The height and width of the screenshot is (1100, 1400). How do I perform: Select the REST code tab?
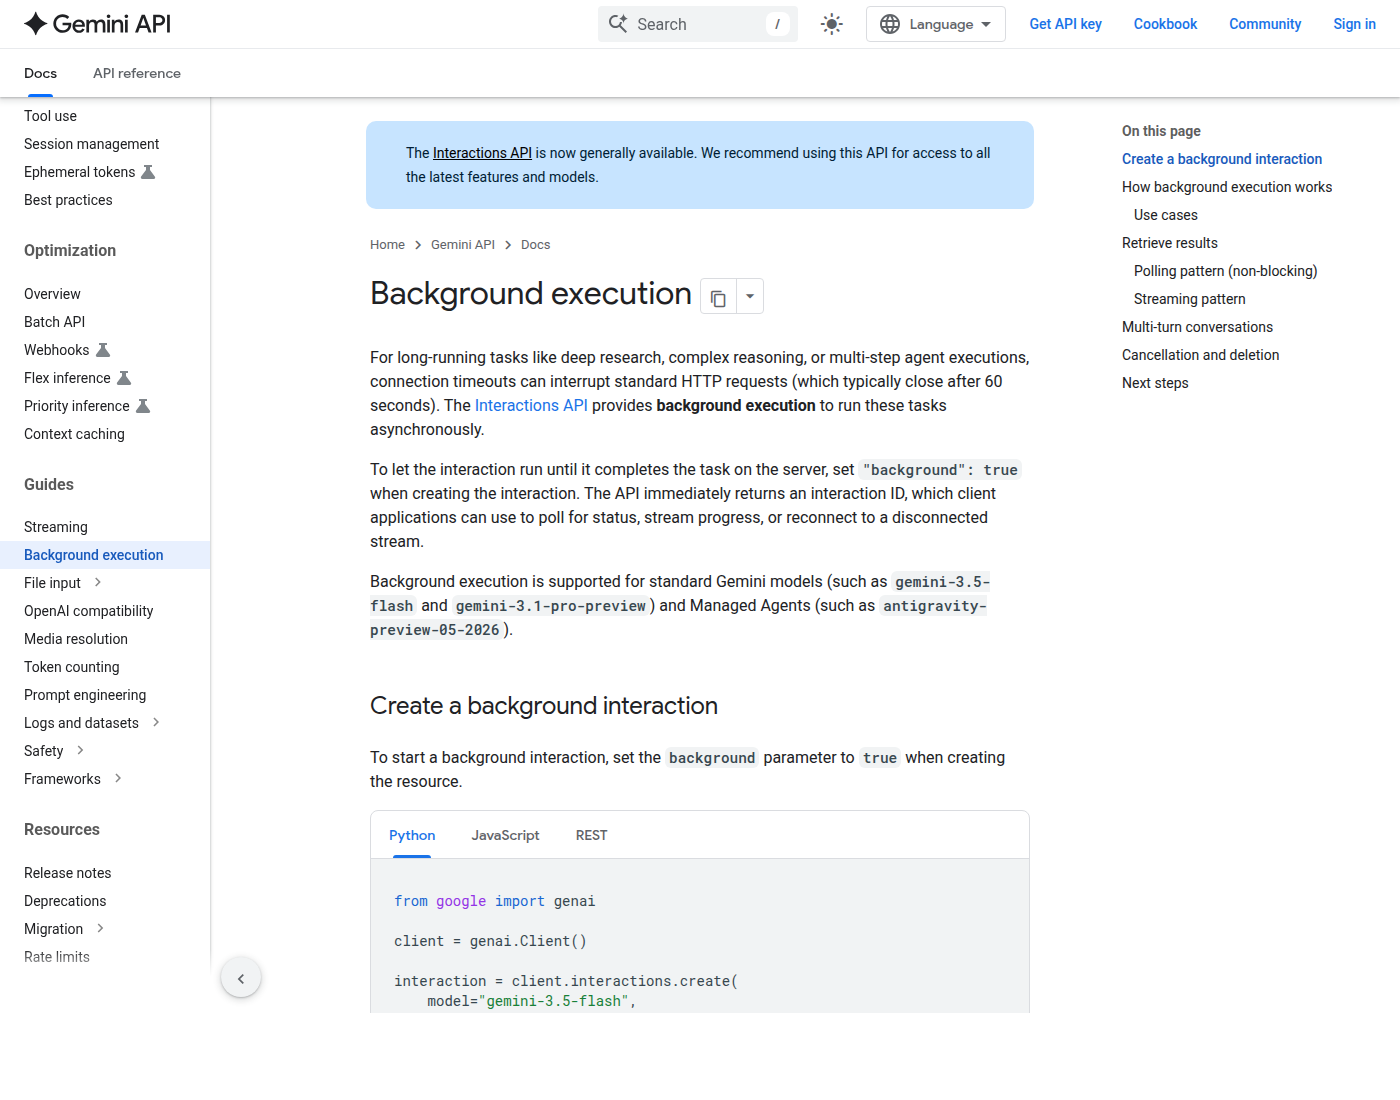(591, 835)
